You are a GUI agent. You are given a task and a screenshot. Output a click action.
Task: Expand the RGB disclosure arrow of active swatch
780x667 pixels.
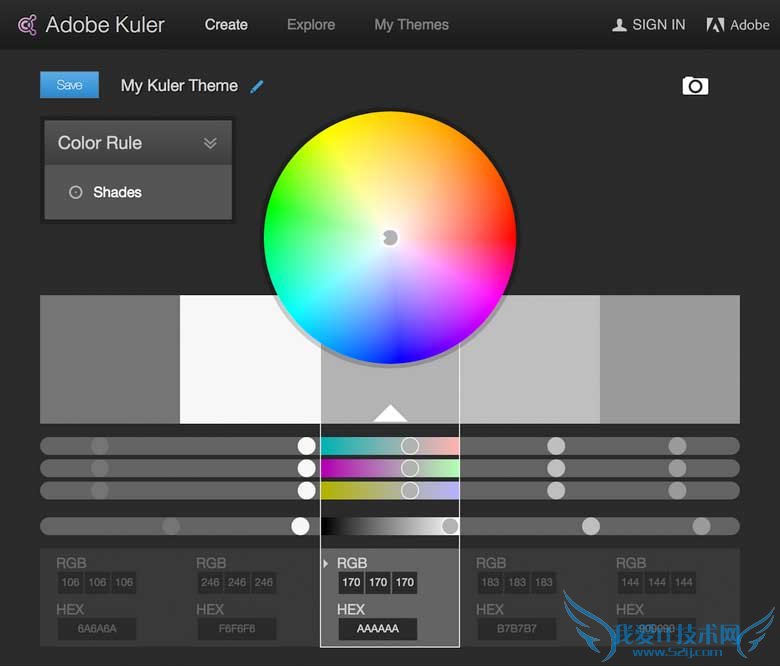pos(325,564)
